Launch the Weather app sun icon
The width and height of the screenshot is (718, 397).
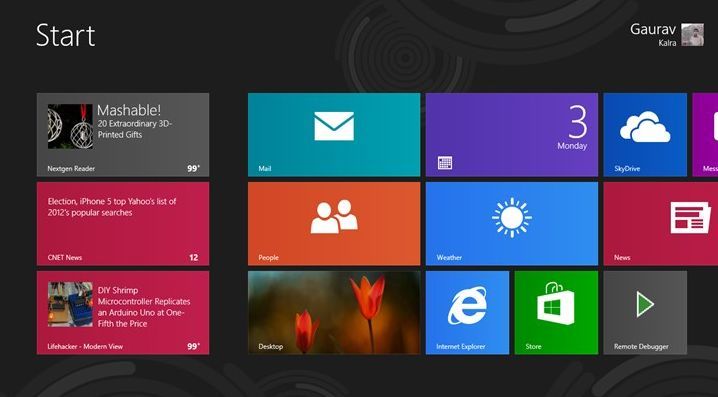tap(511, 218)
